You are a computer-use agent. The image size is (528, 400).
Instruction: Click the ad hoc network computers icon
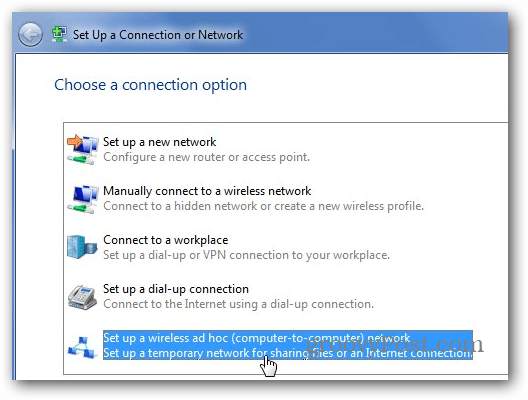click(82, 347)
